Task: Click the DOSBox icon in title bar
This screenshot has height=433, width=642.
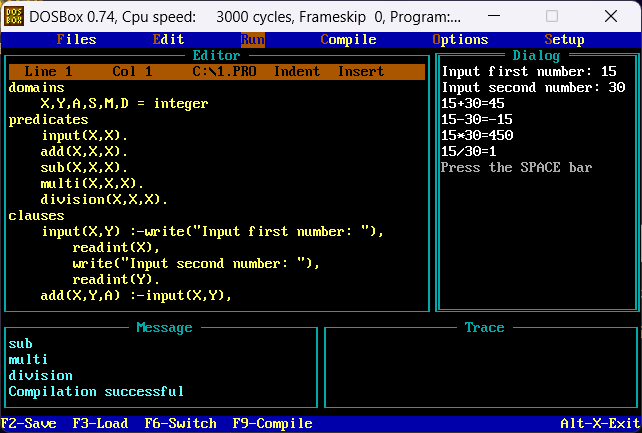Action: click(14, 17)
